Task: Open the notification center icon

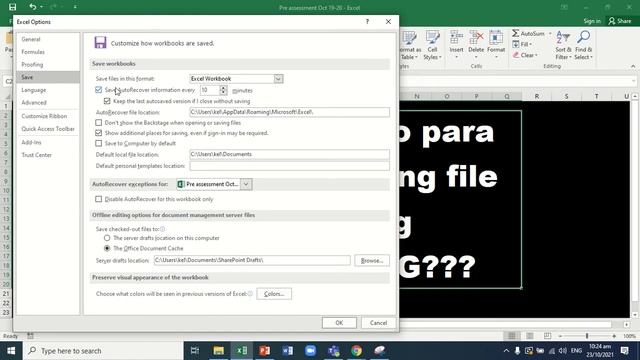Action: pyautogui.click(x=624, y=351)
